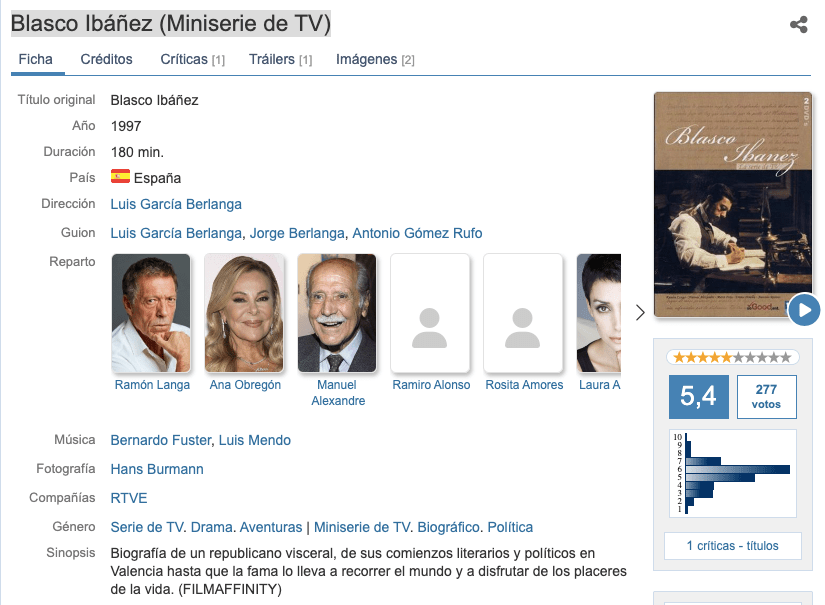
Task: Click Rosita Amores' placeholder avatar
Action: click(523, 313)
